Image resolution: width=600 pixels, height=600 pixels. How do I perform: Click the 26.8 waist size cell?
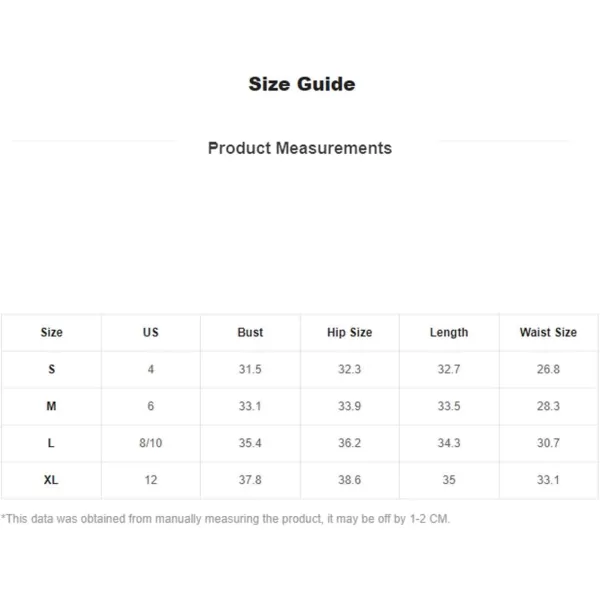[x=548, y=369]
